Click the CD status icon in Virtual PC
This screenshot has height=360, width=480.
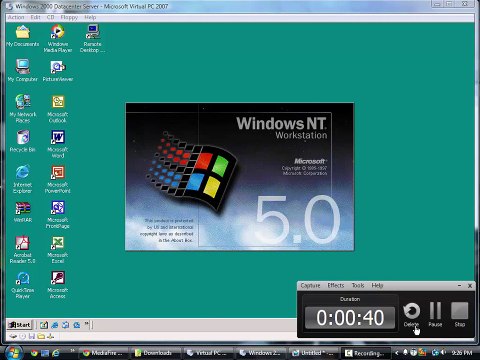(22, 336)
